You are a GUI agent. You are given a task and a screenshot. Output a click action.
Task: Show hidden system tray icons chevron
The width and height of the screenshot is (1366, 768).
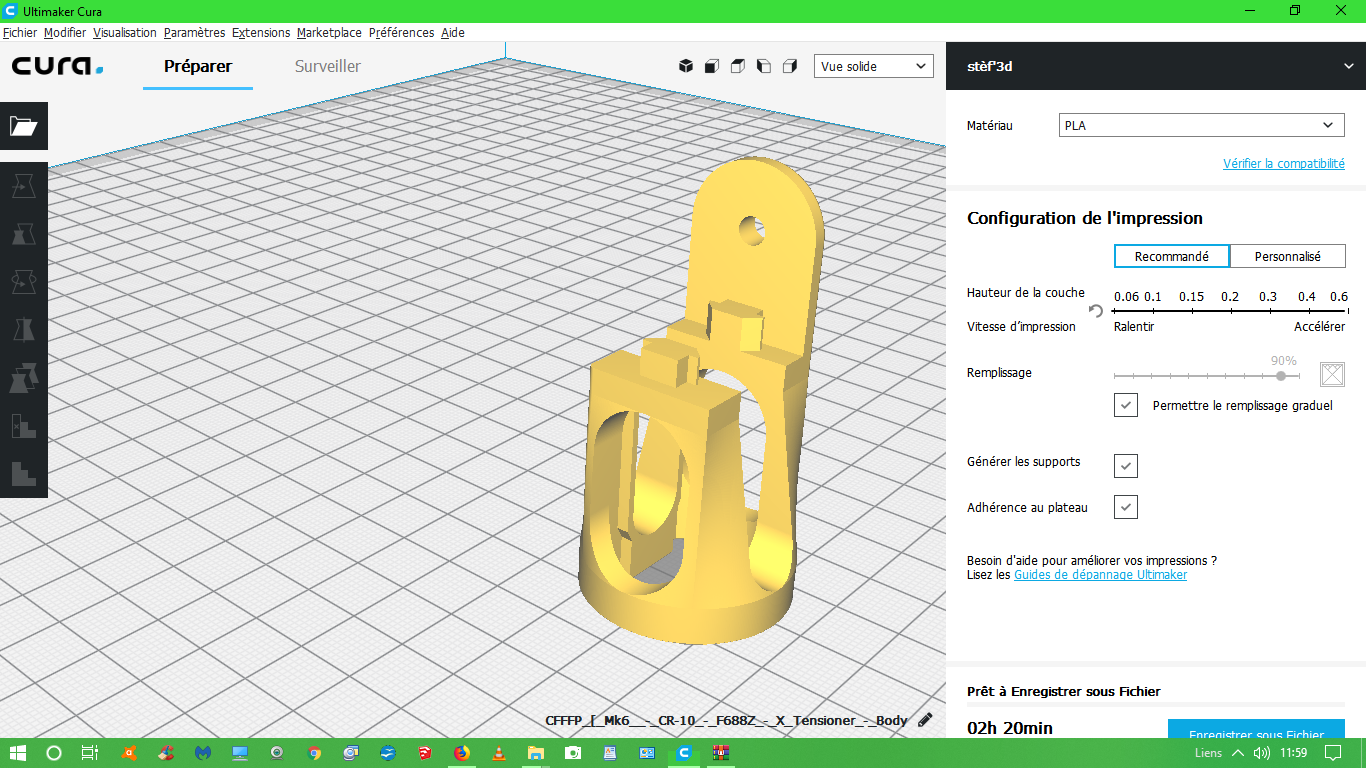(x=1237, y=752)
